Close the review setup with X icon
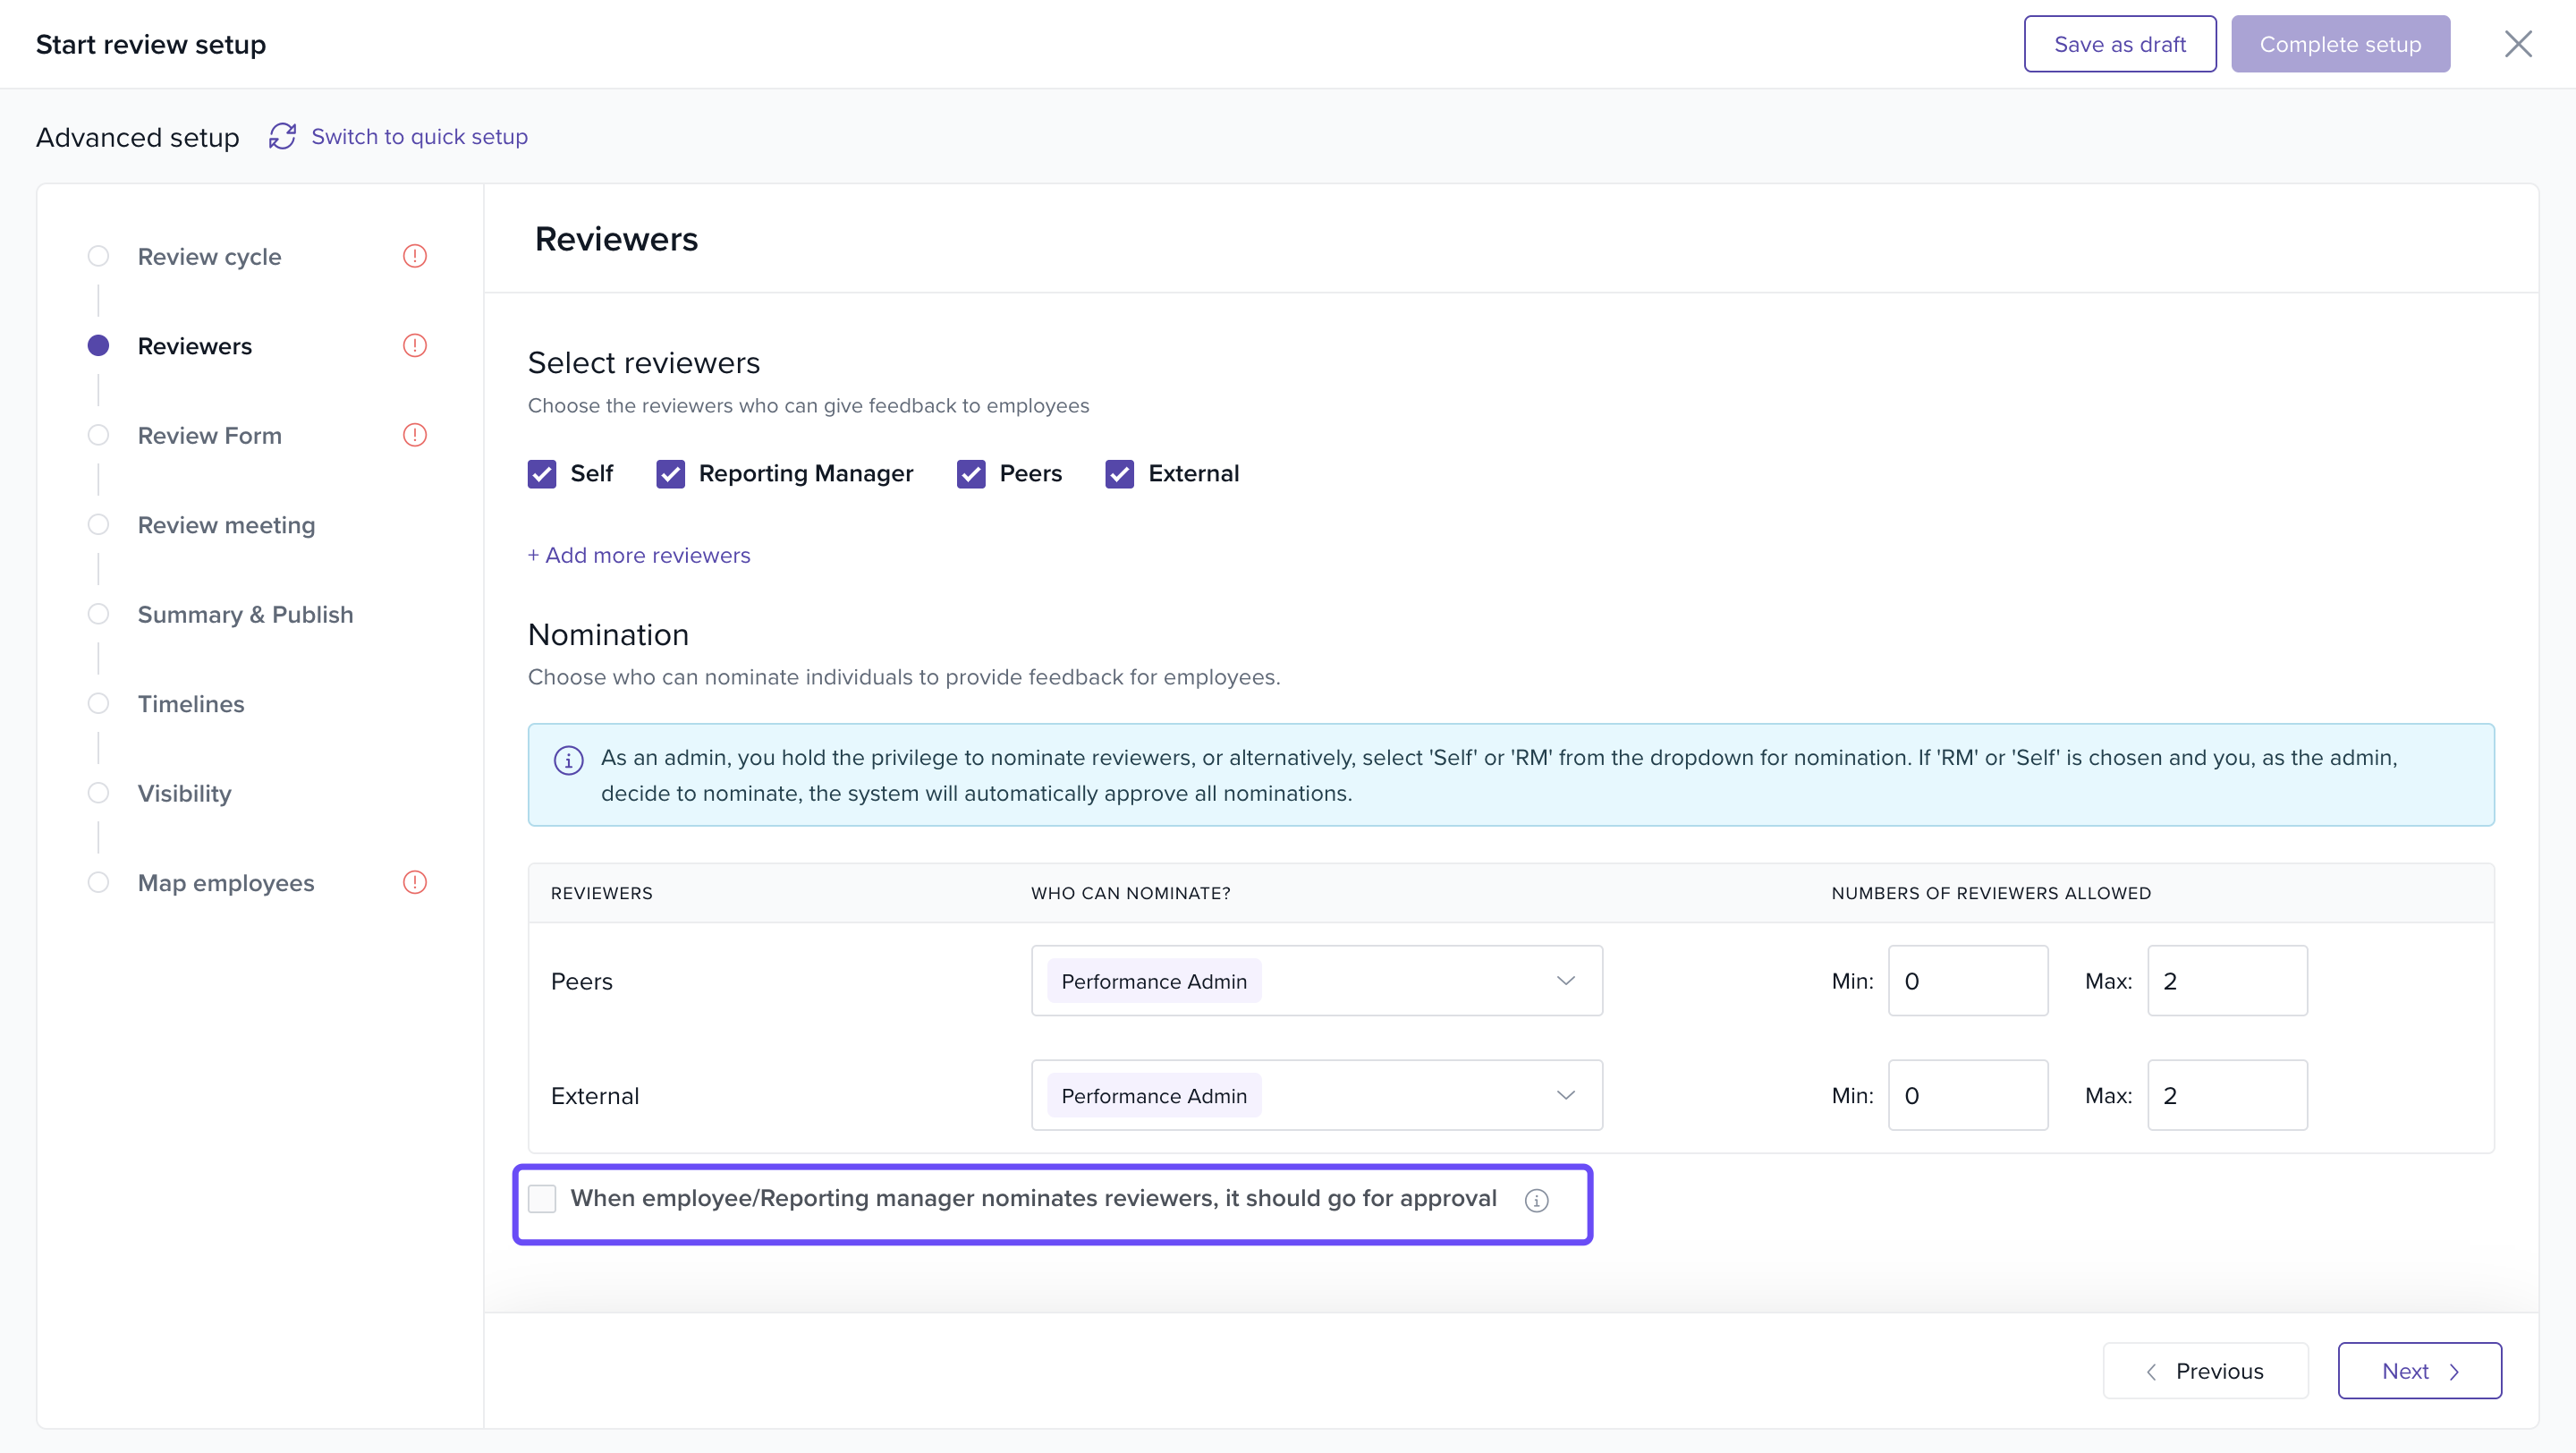 click(x=2517, y=44)
